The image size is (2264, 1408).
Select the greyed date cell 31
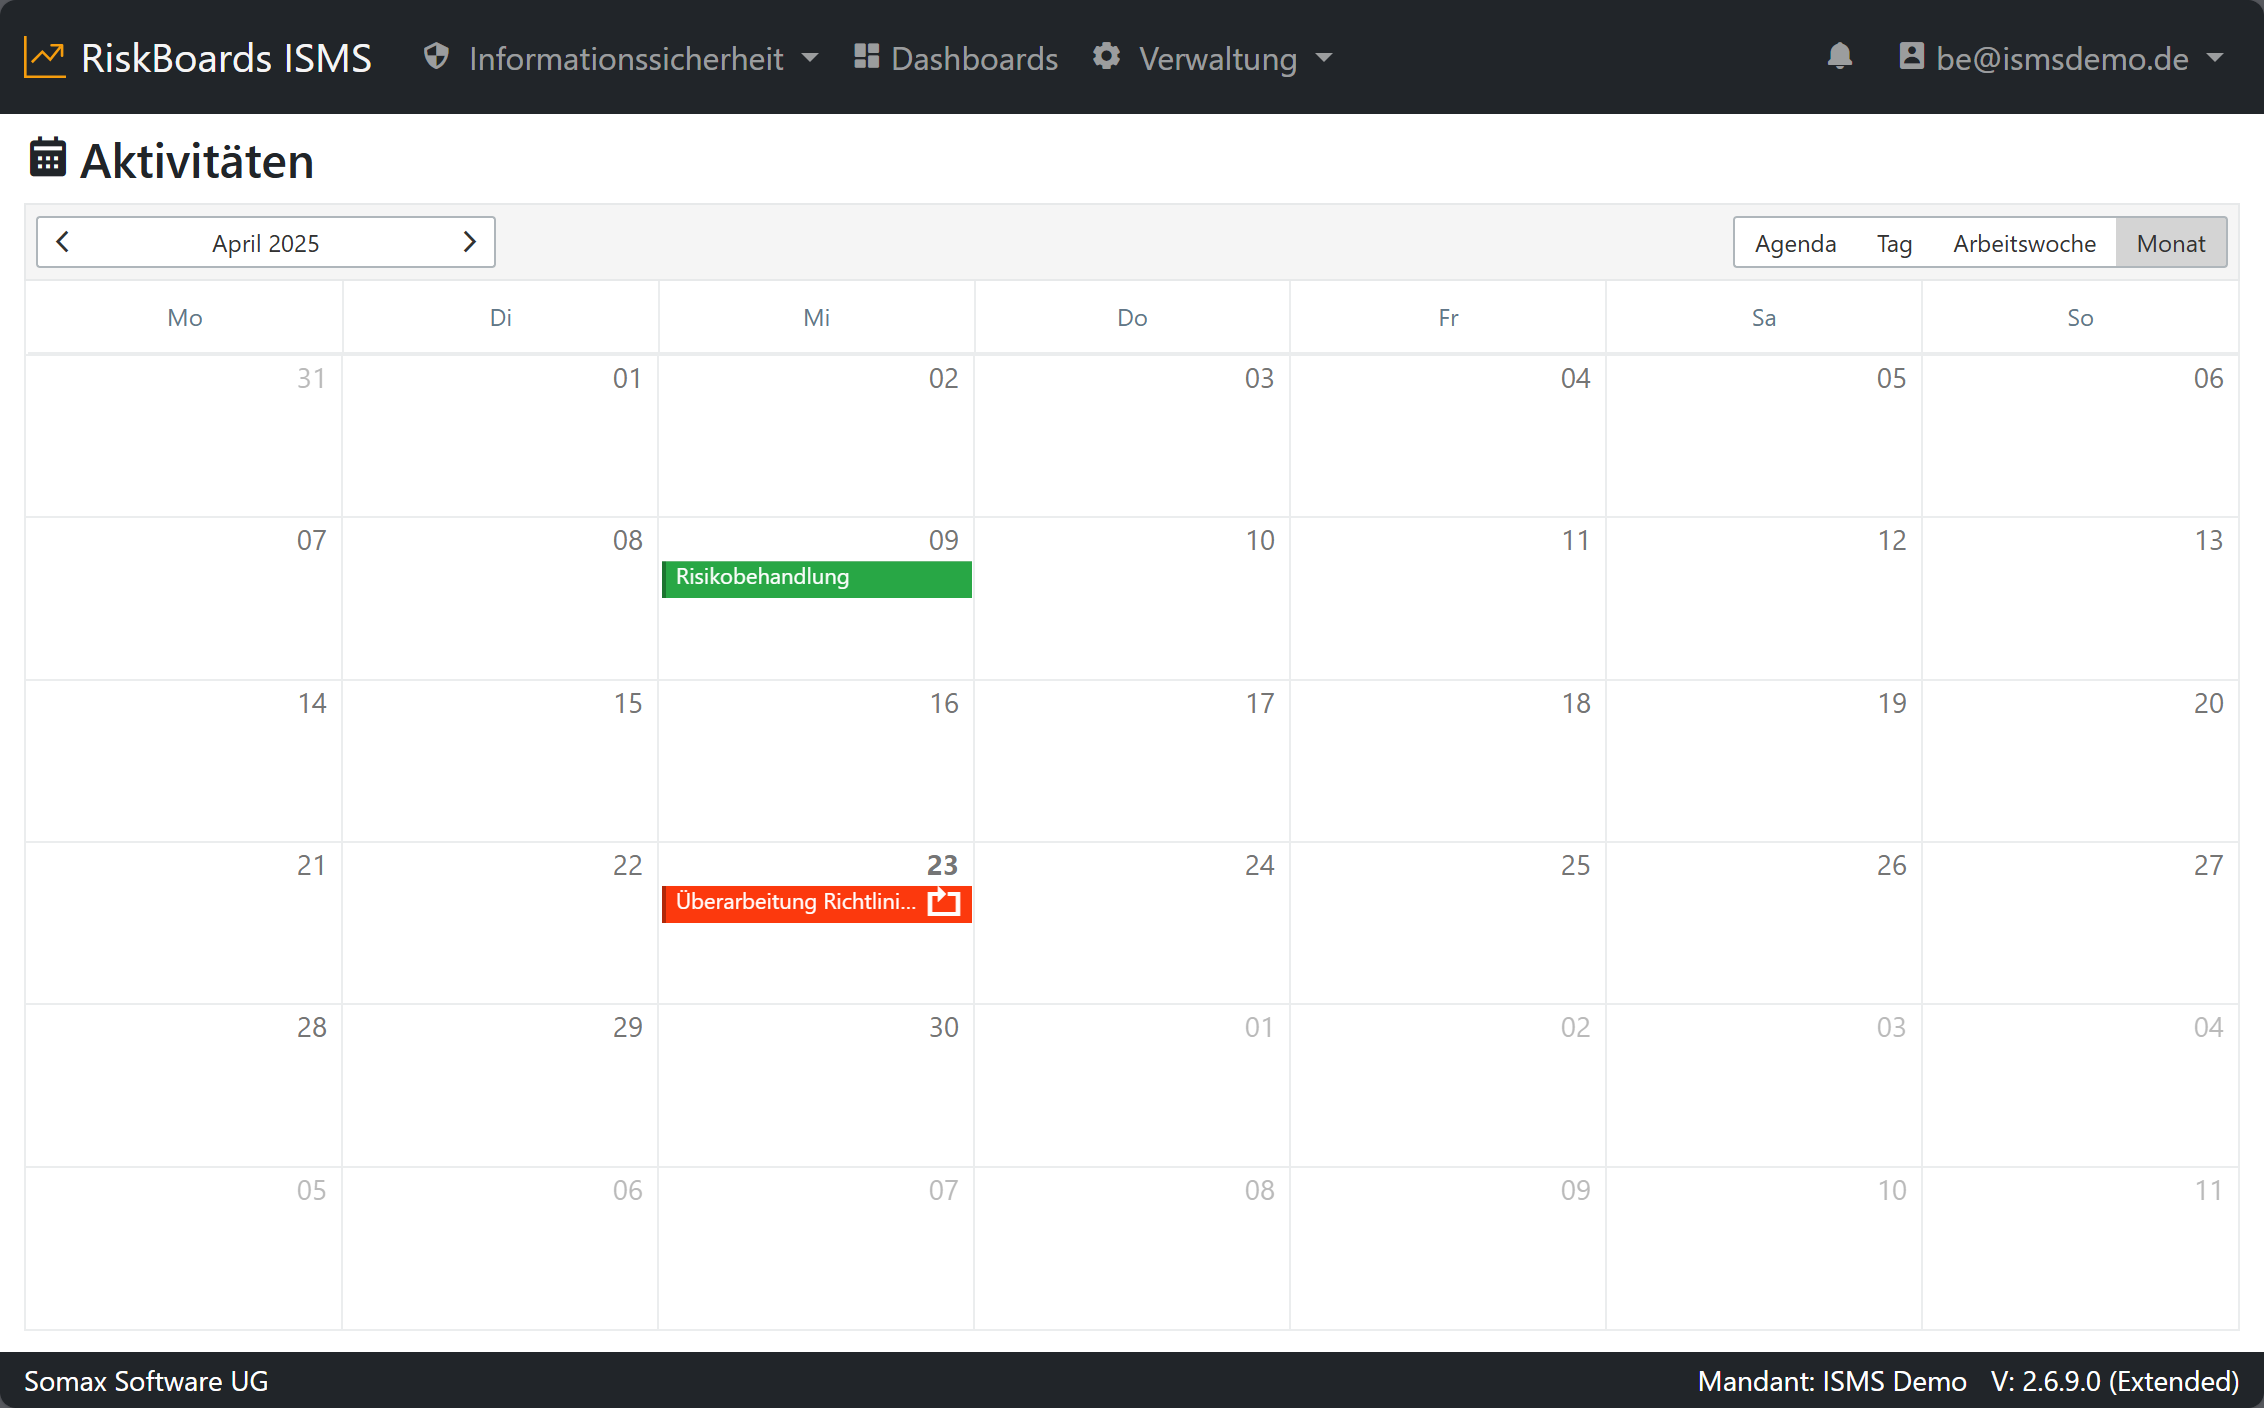(x=184, y=436)
